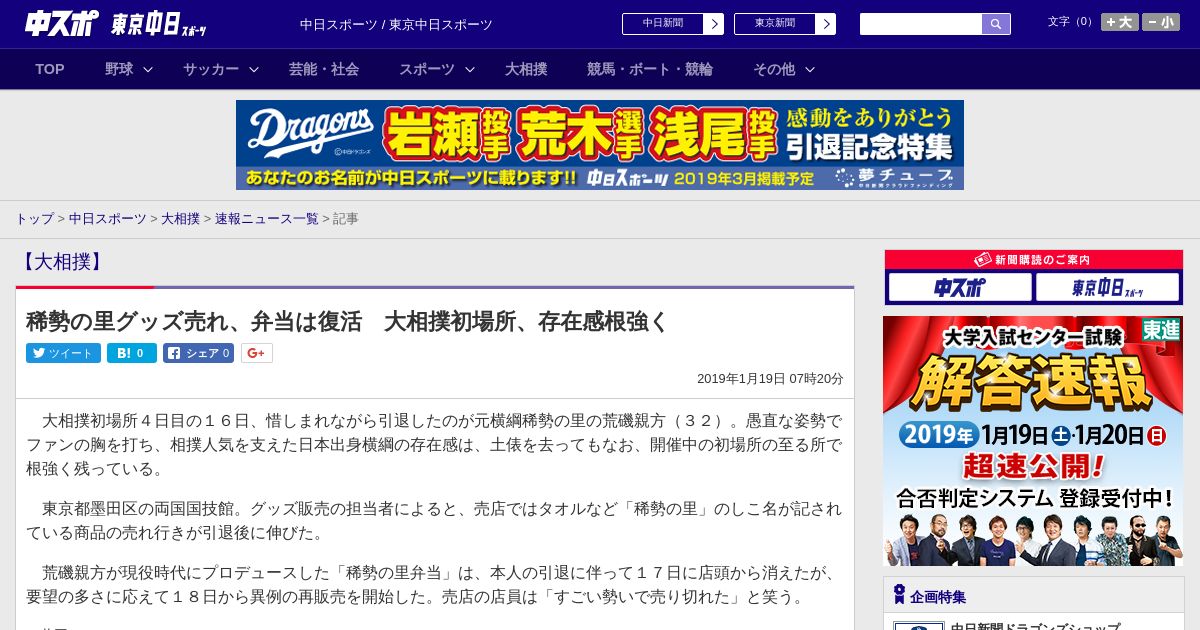Image resolution: width=1200 pixels, height=630 pixels.
Task: Decrease text size with the －小 button
Action: coord(1161,22)
